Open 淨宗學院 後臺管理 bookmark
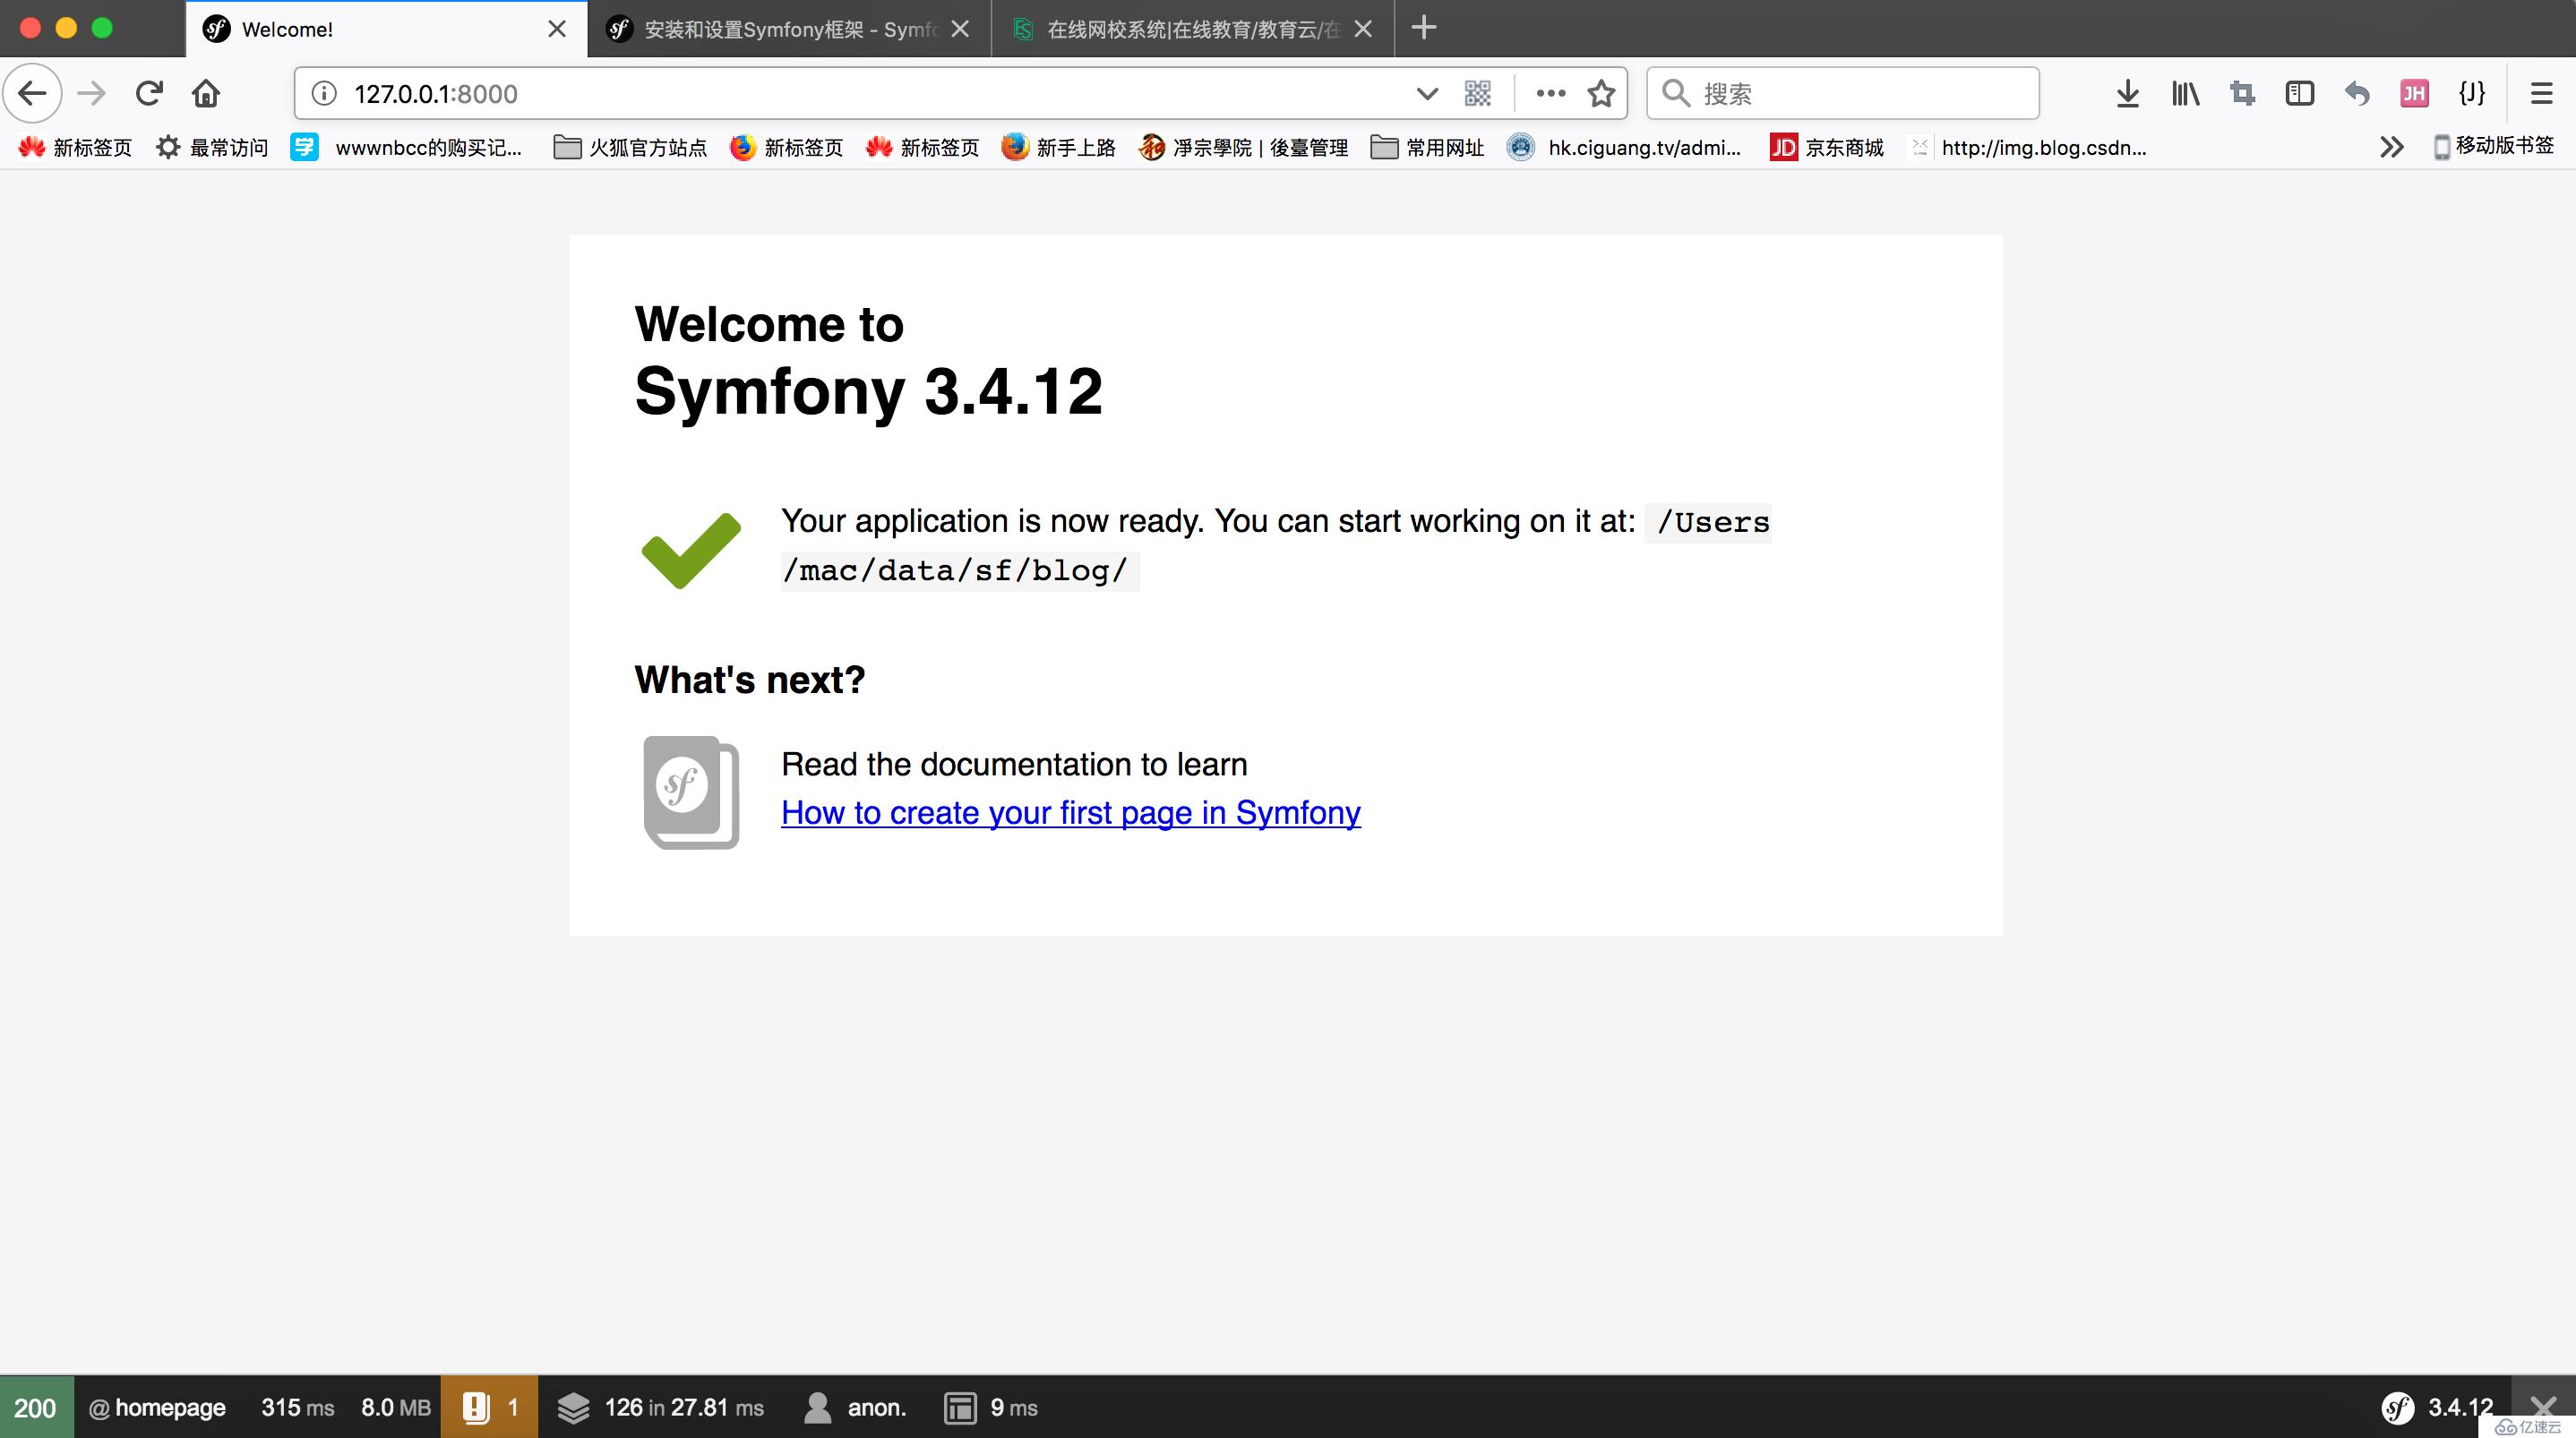Viewport: 2576px width, 1438px height. (x=1243, y=147)
